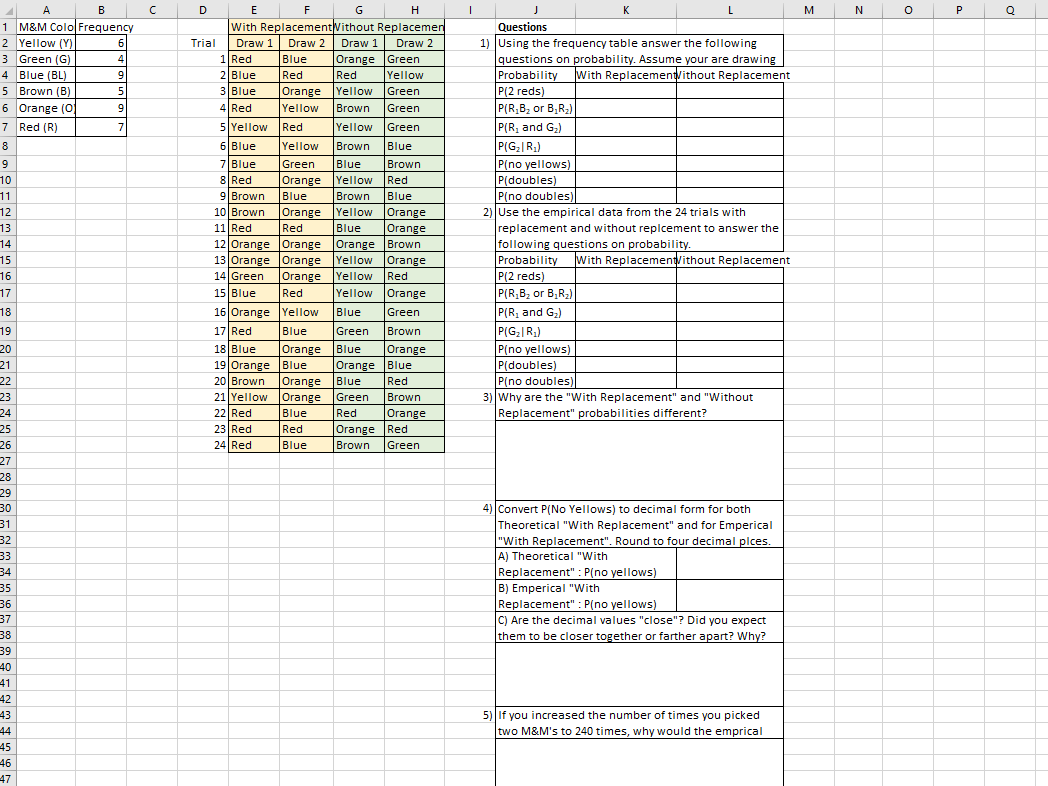This screenshot has width=1048, height=786.
Task: Select trial 14 'Green' in column E
Action: point(254,276)
